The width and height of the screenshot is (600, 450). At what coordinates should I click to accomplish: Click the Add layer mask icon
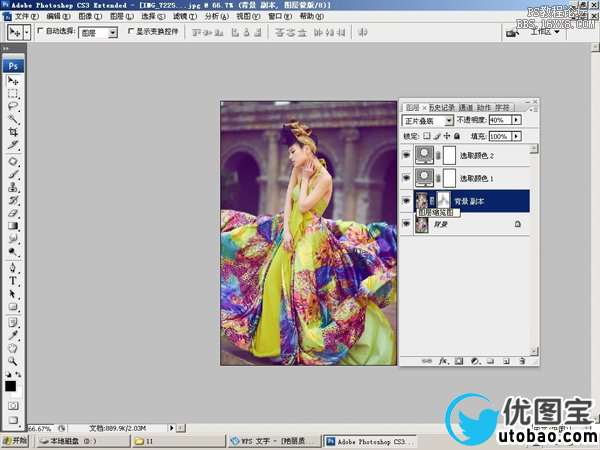(x=459, y=361)
